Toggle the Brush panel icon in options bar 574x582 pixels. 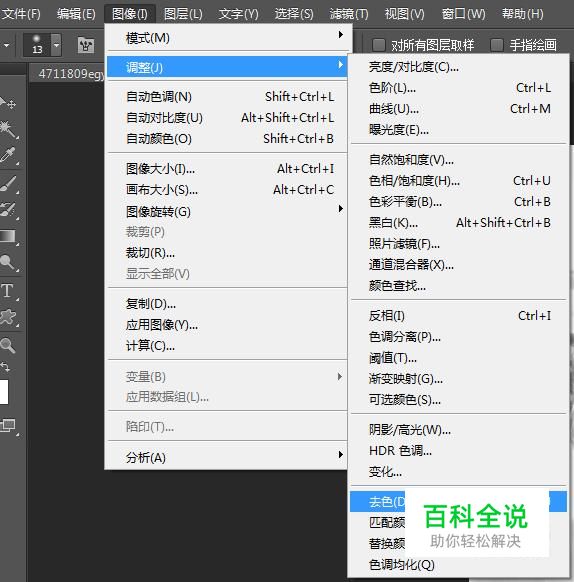(x=86, y=45)
